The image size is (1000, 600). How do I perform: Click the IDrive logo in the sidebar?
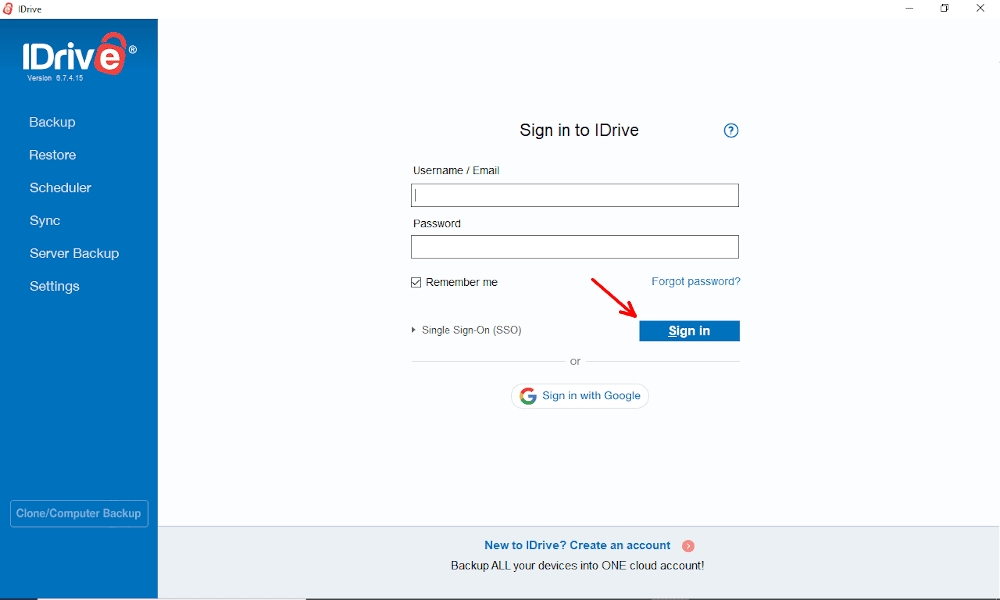pos(79,55)
